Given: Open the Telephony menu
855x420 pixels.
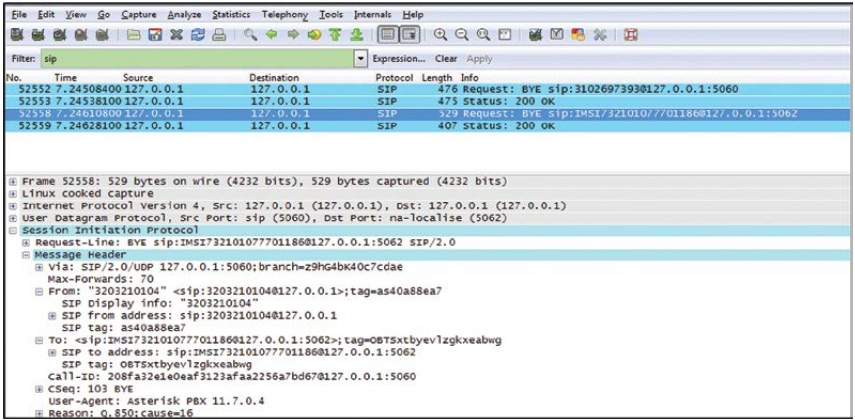Looking at the screenshot, I should pos(284,15).
